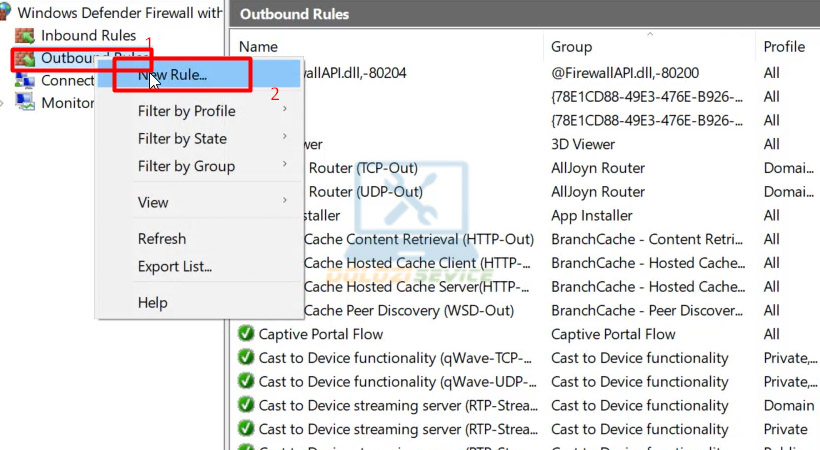Image resolution: width=820 pixels, height=450 pixels.
Task: Open the Filter by Profile submenu
Action: [x=187, y=111]
